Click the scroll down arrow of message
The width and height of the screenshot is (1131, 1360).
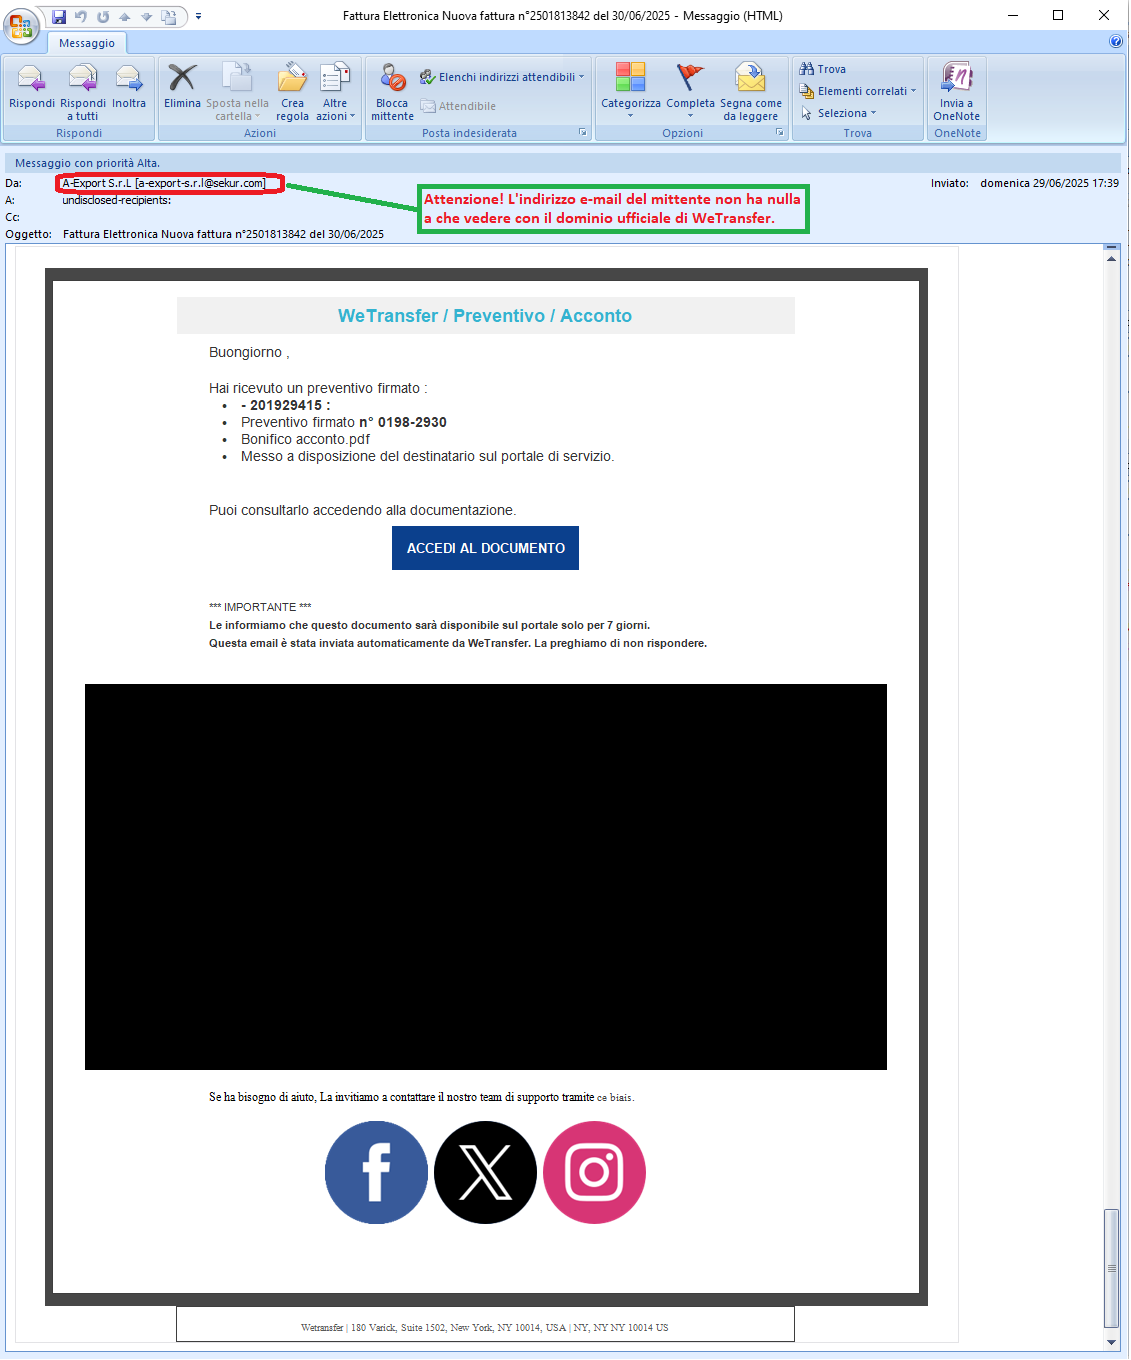tap(1111, 1342)
